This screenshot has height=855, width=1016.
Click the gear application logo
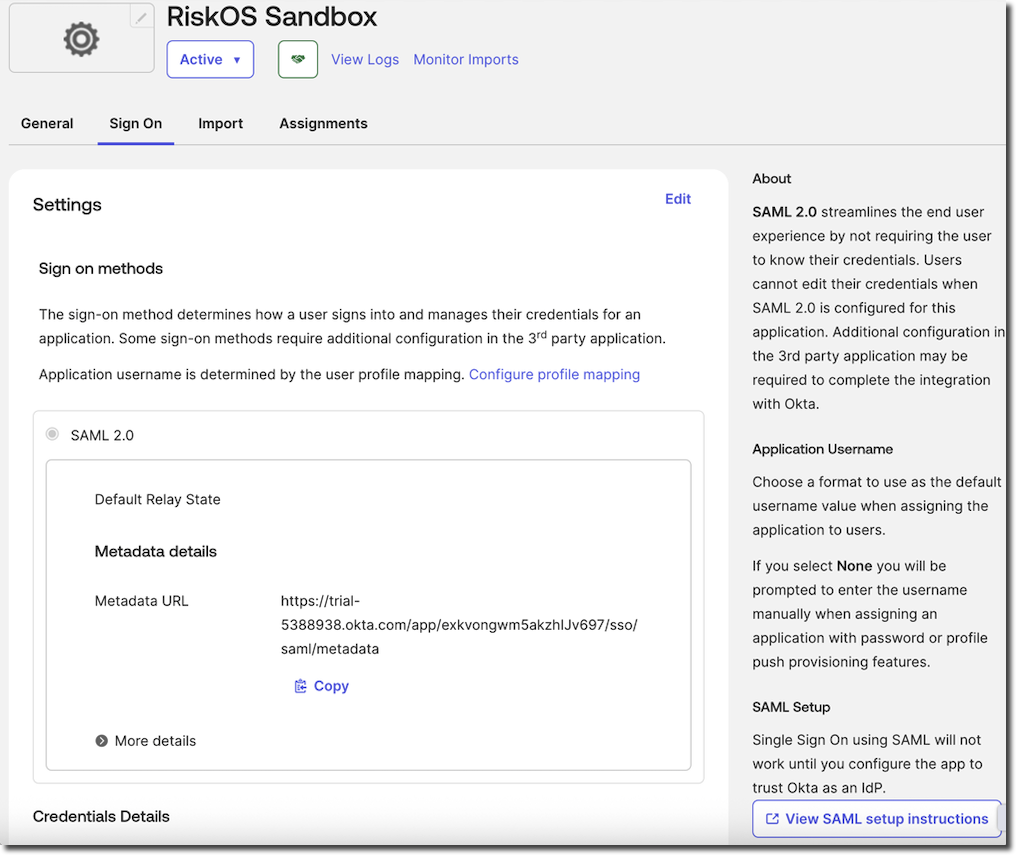click(x=81, y=40)
